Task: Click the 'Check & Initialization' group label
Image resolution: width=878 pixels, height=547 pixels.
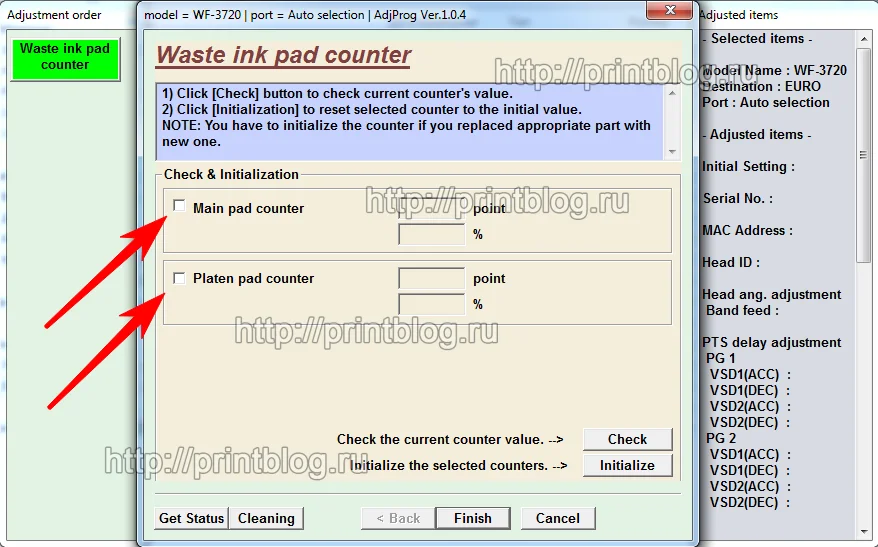Action: (231, 175)
